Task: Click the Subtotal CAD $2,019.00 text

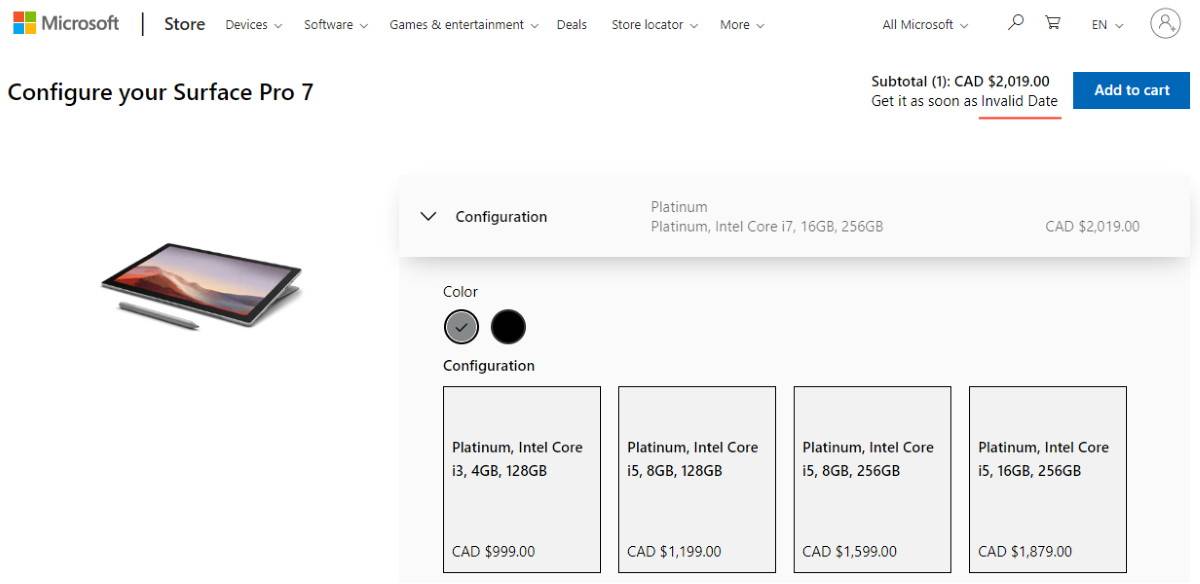Action: point(960,81)
